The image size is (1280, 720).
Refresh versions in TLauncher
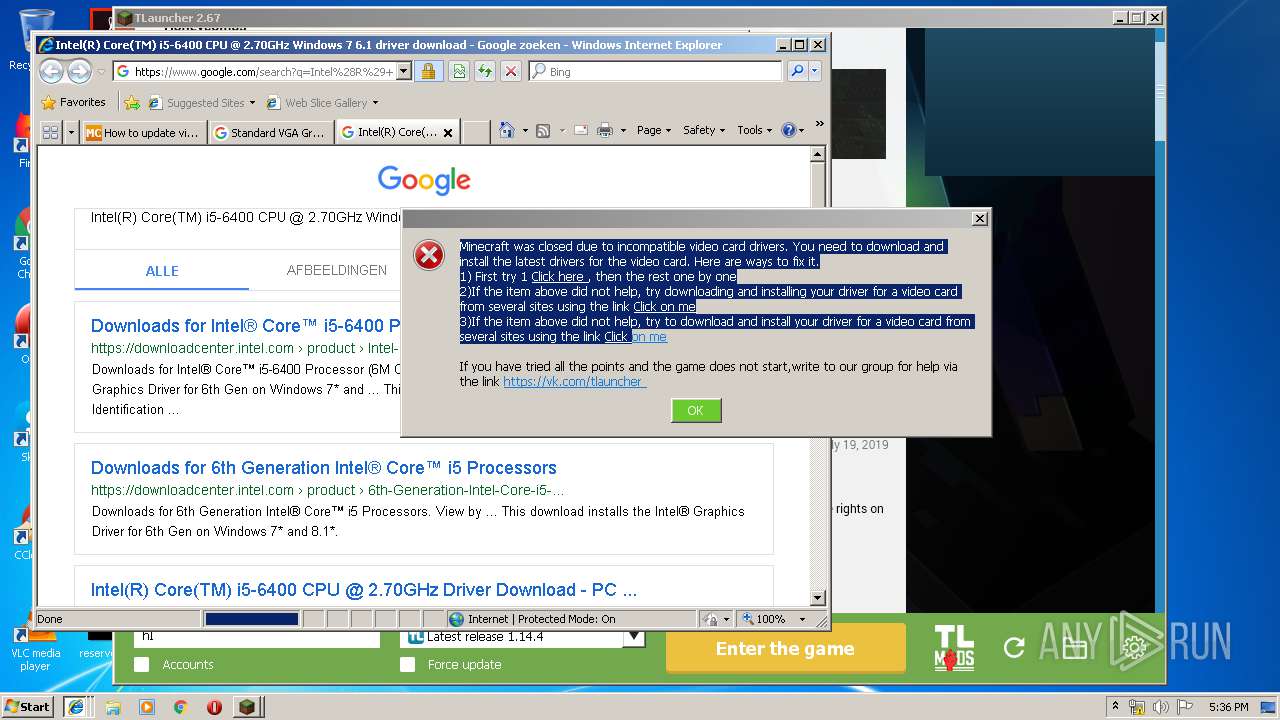tap(1014, 648)
